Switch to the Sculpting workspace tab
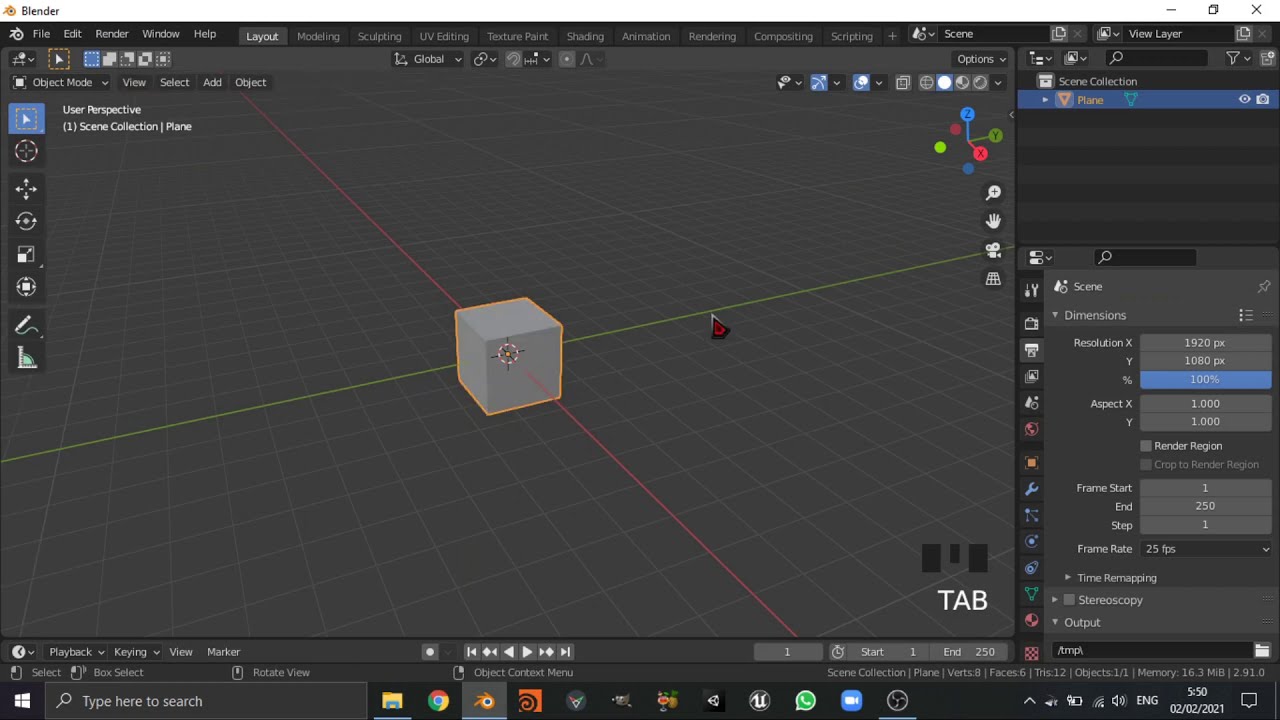The image size is (1280, 720). (379, 36)
